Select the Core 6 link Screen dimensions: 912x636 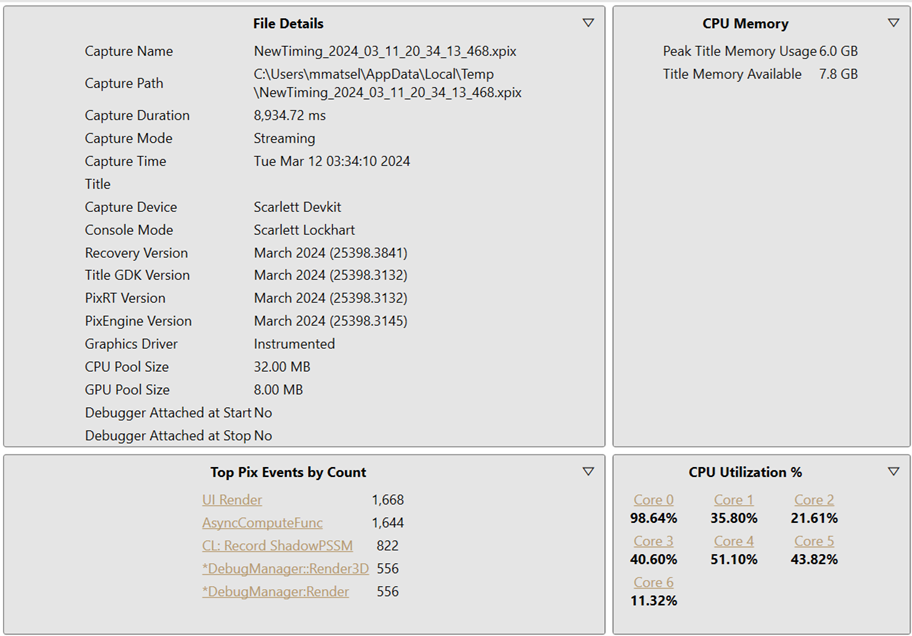pyautogui.click(x=653, y=582)
